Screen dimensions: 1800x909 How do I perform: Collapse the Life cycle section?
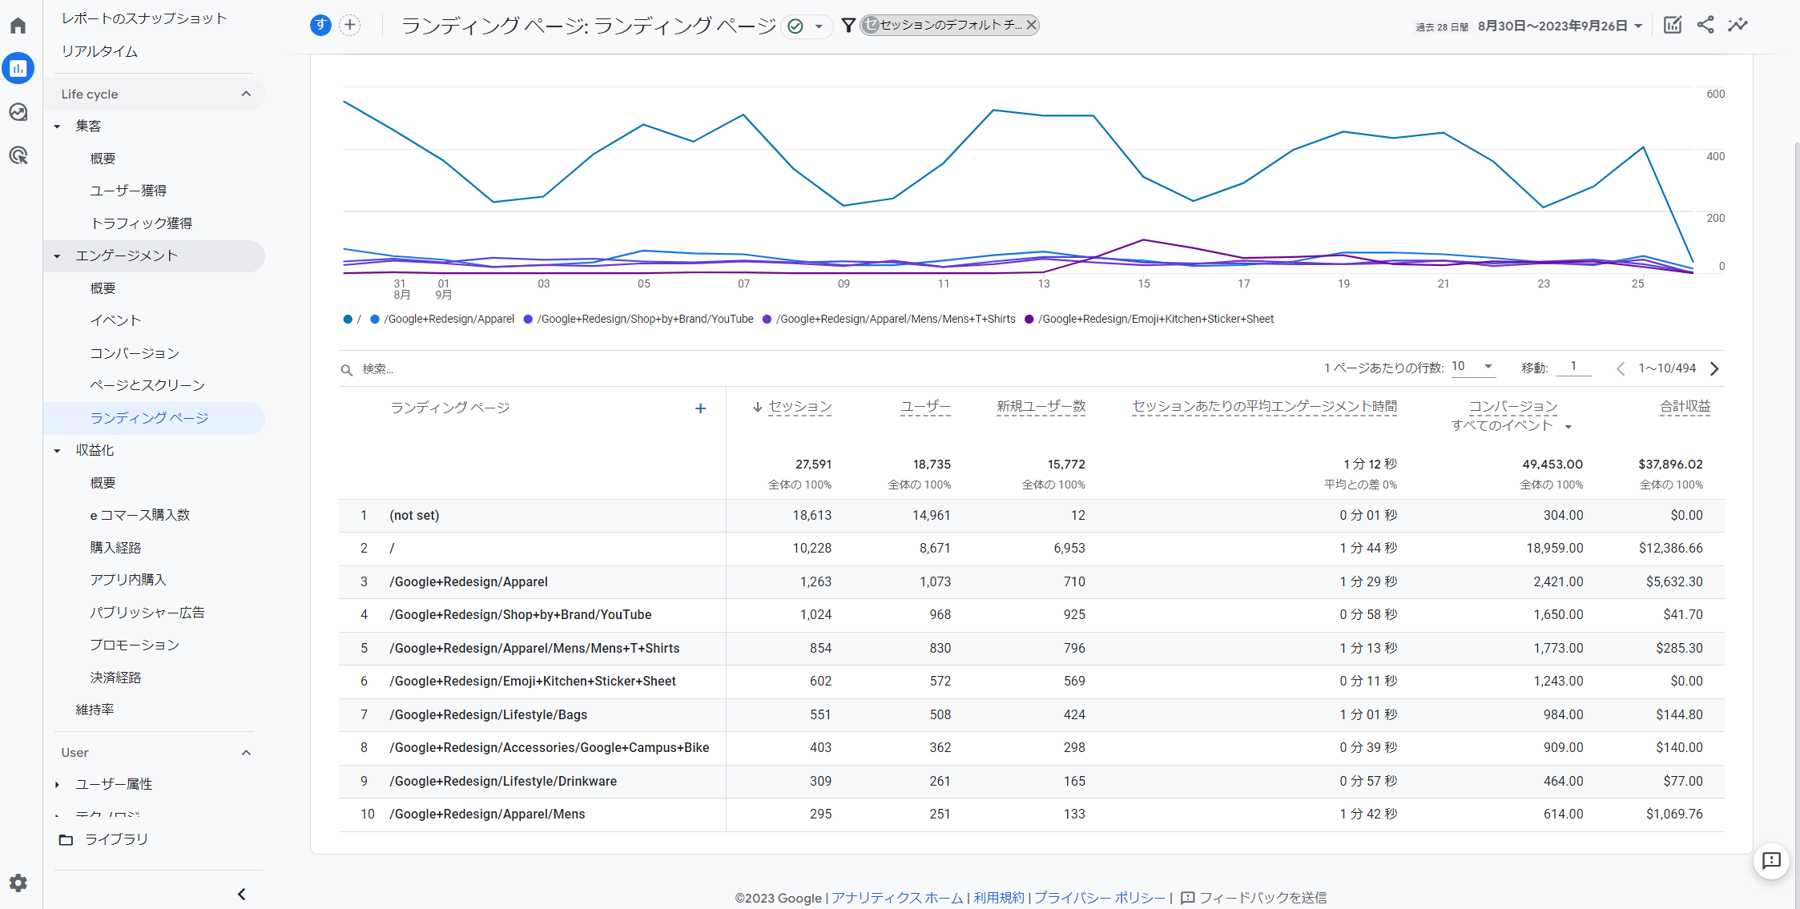click(246, 94)
